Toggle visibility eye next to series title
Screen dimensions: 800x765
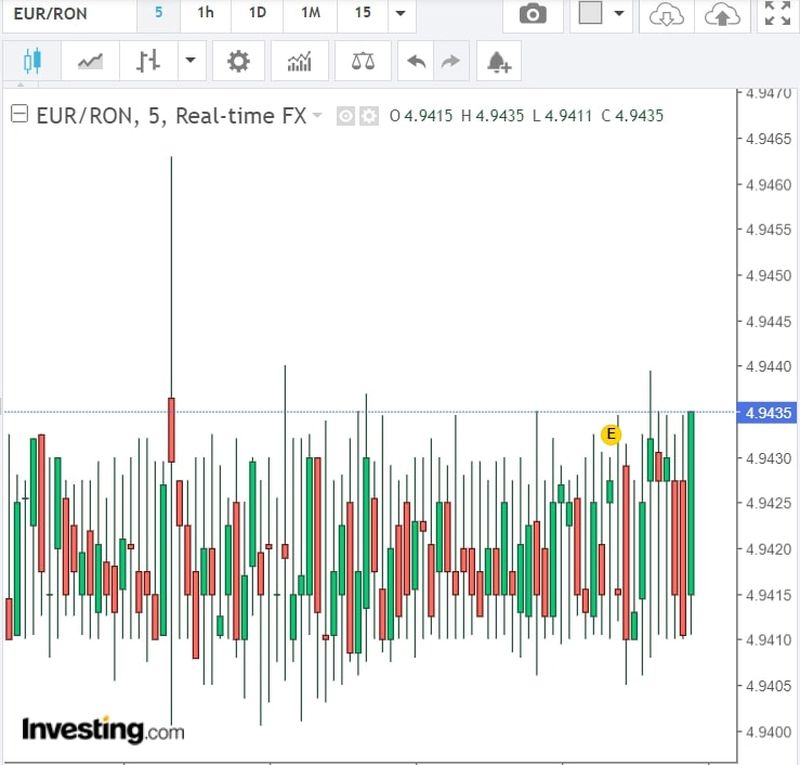pos(346,116)
